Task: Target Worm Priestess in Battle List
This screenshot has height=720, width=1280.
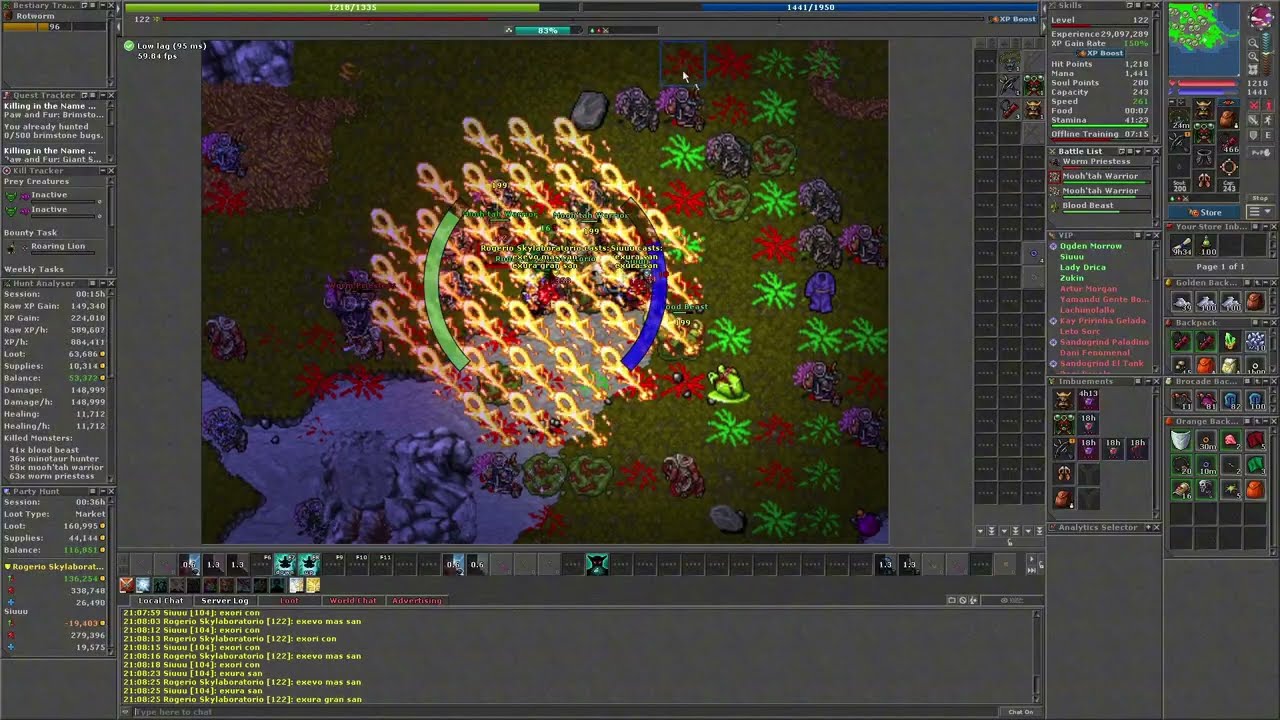Action: point(1098,162)
